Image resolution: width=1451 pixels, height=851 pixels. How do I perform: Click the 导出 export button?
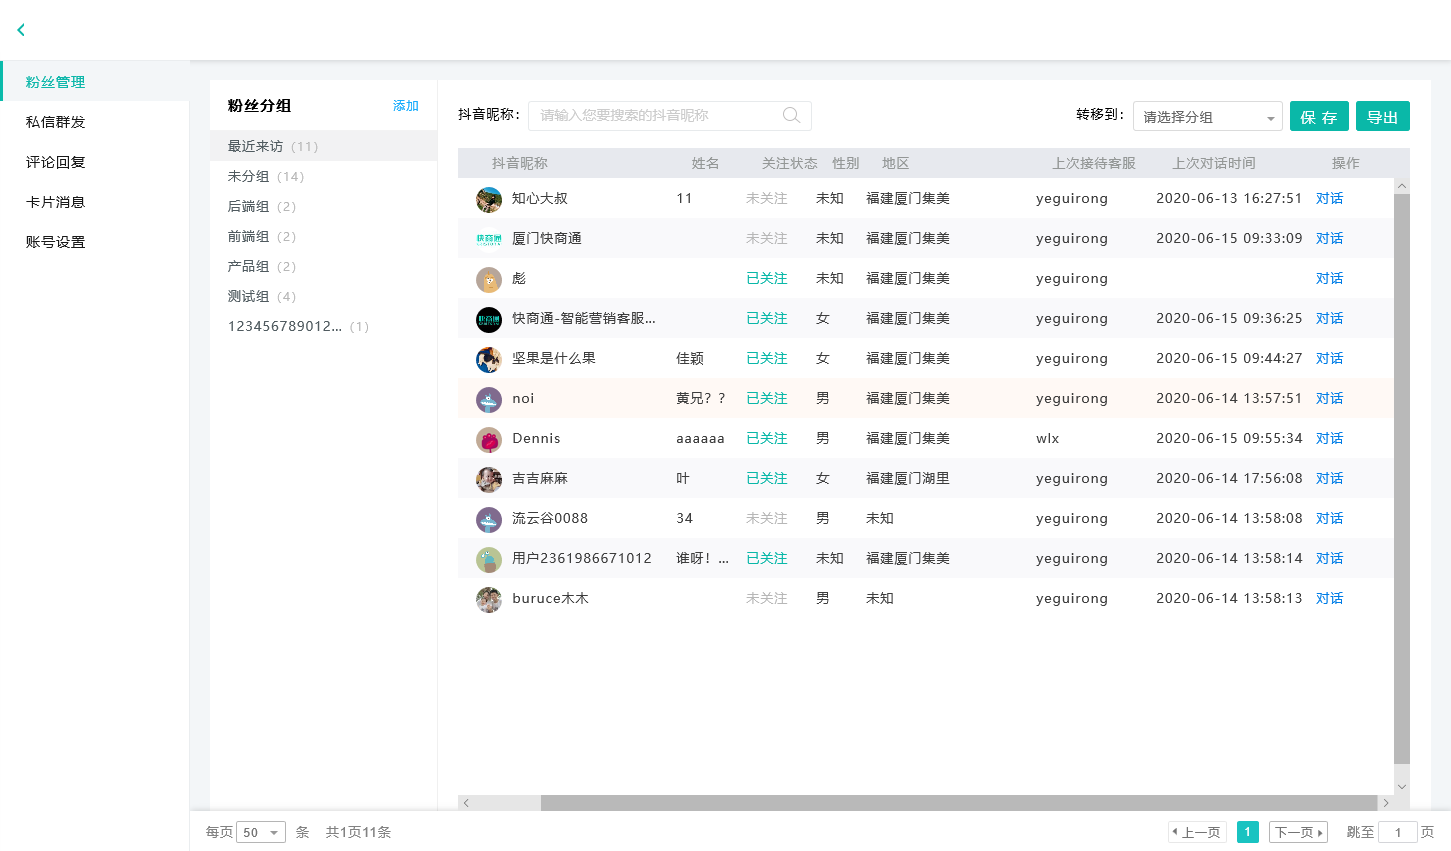pos(1382,117)
